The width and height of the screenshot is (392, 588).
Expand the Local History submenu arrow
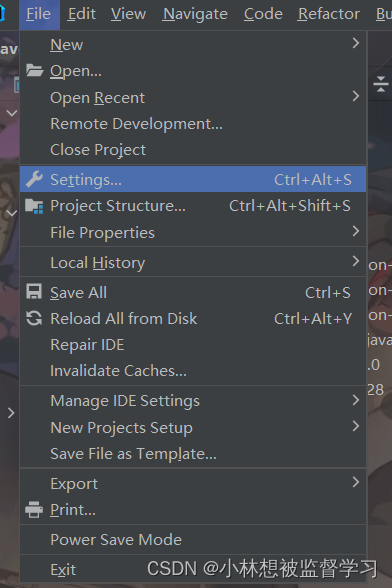point(356,261)
